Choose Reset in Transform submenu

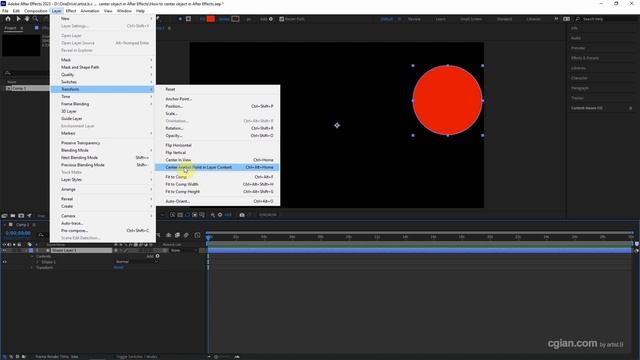pos(217,89)
